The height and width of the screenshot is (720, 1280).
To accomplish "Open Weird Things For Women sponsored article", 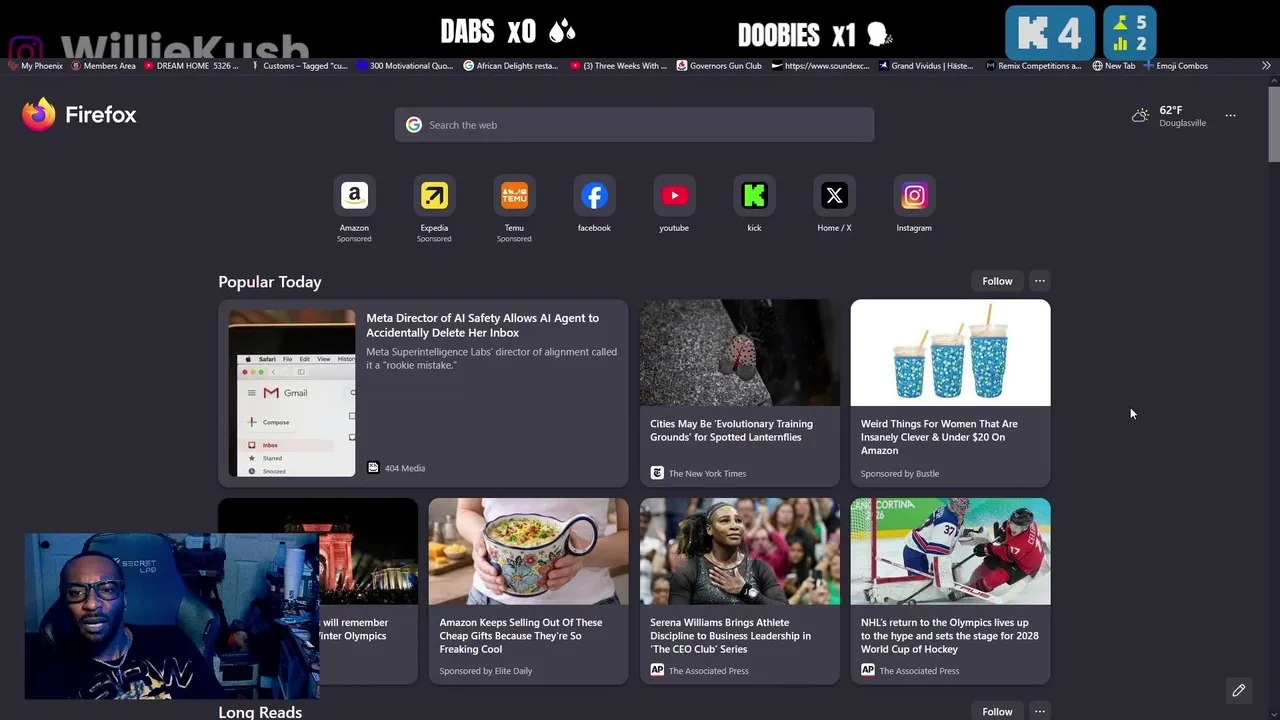I will 939,437.
